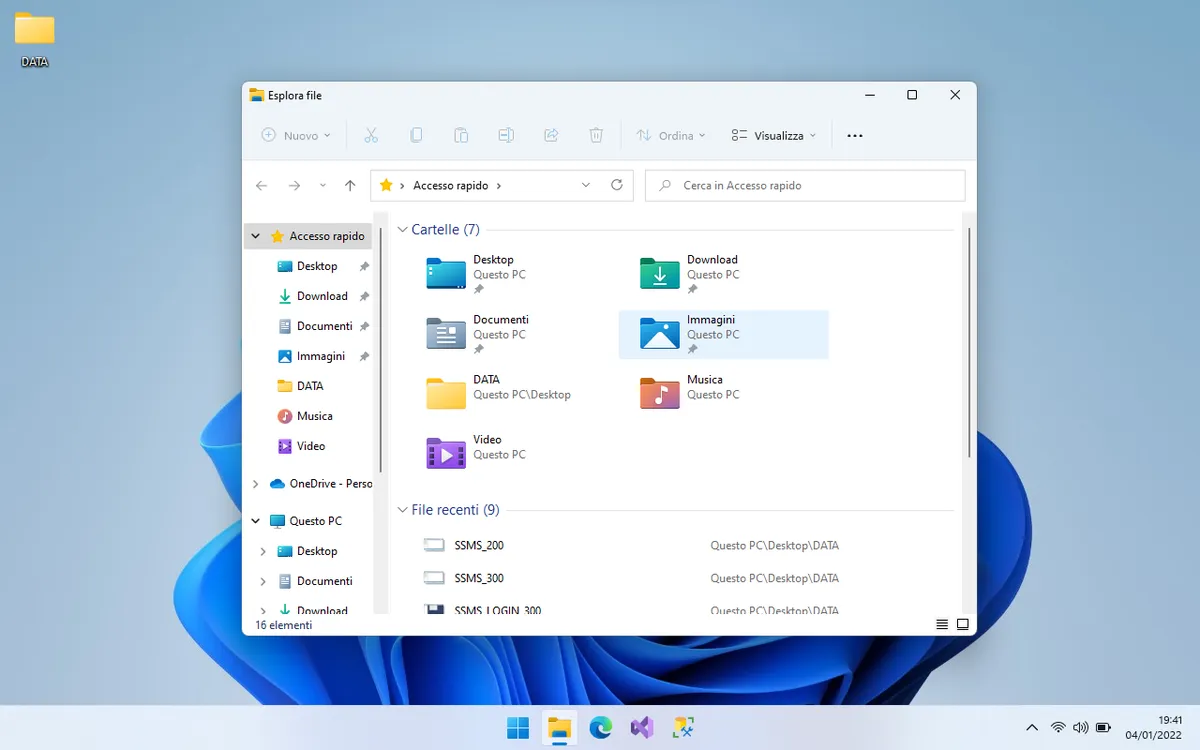Click the battery tray icon
This screenshot has height=750, width=1200.
pos(1103,727)
